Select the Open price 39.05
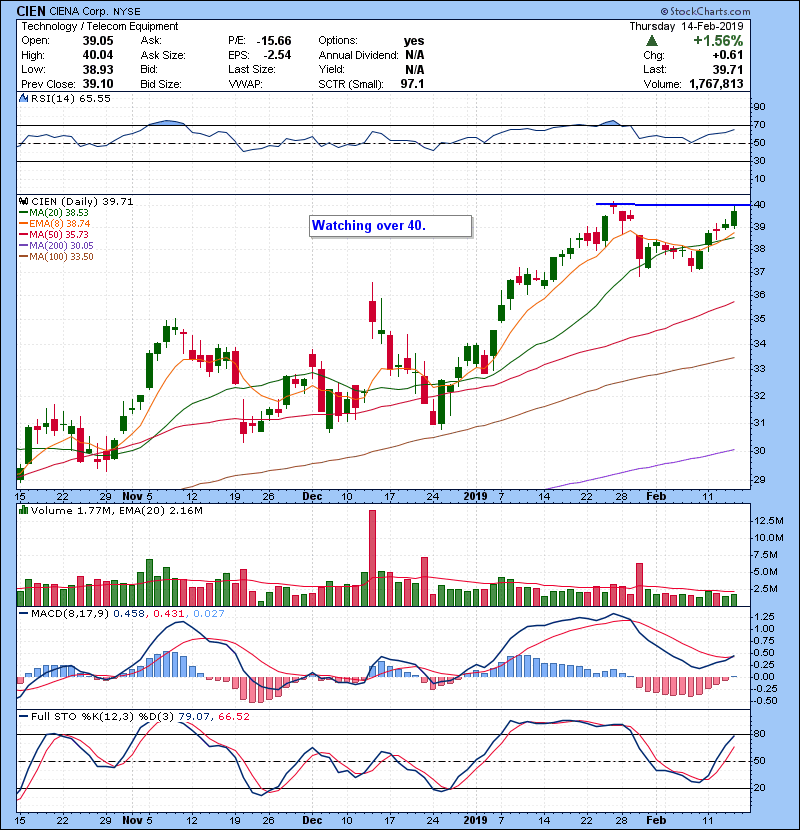The image size is (800, 830). (98, 41)
